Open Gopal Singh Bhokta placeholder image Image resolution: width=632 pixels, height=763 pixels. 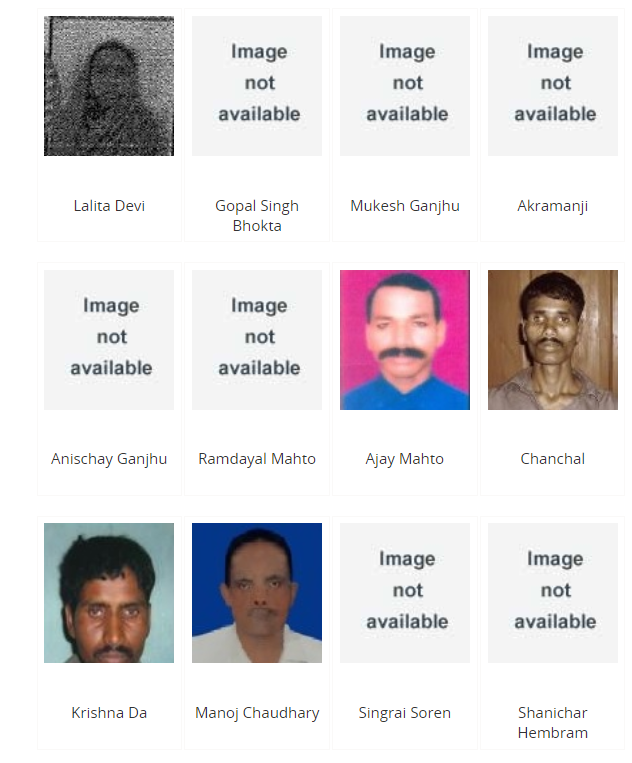[257, 86]
